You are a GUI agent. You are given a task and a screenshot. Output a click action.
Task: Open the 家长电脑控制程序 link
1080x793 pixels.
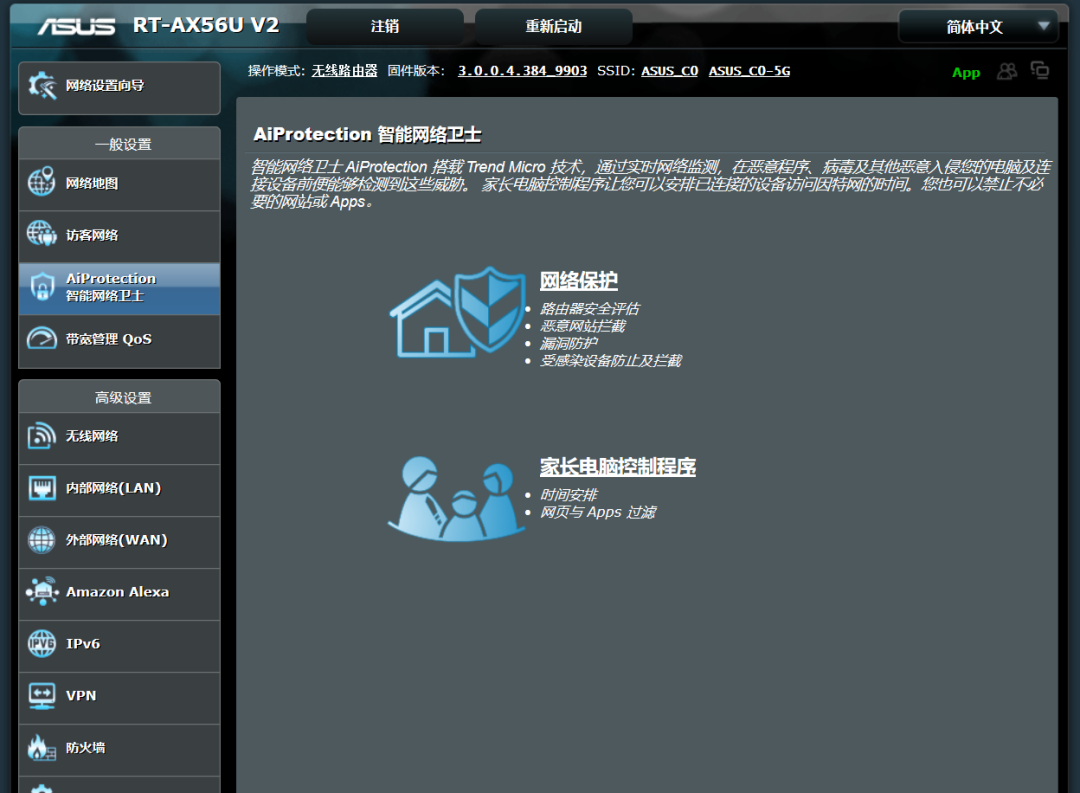point(618,466)
